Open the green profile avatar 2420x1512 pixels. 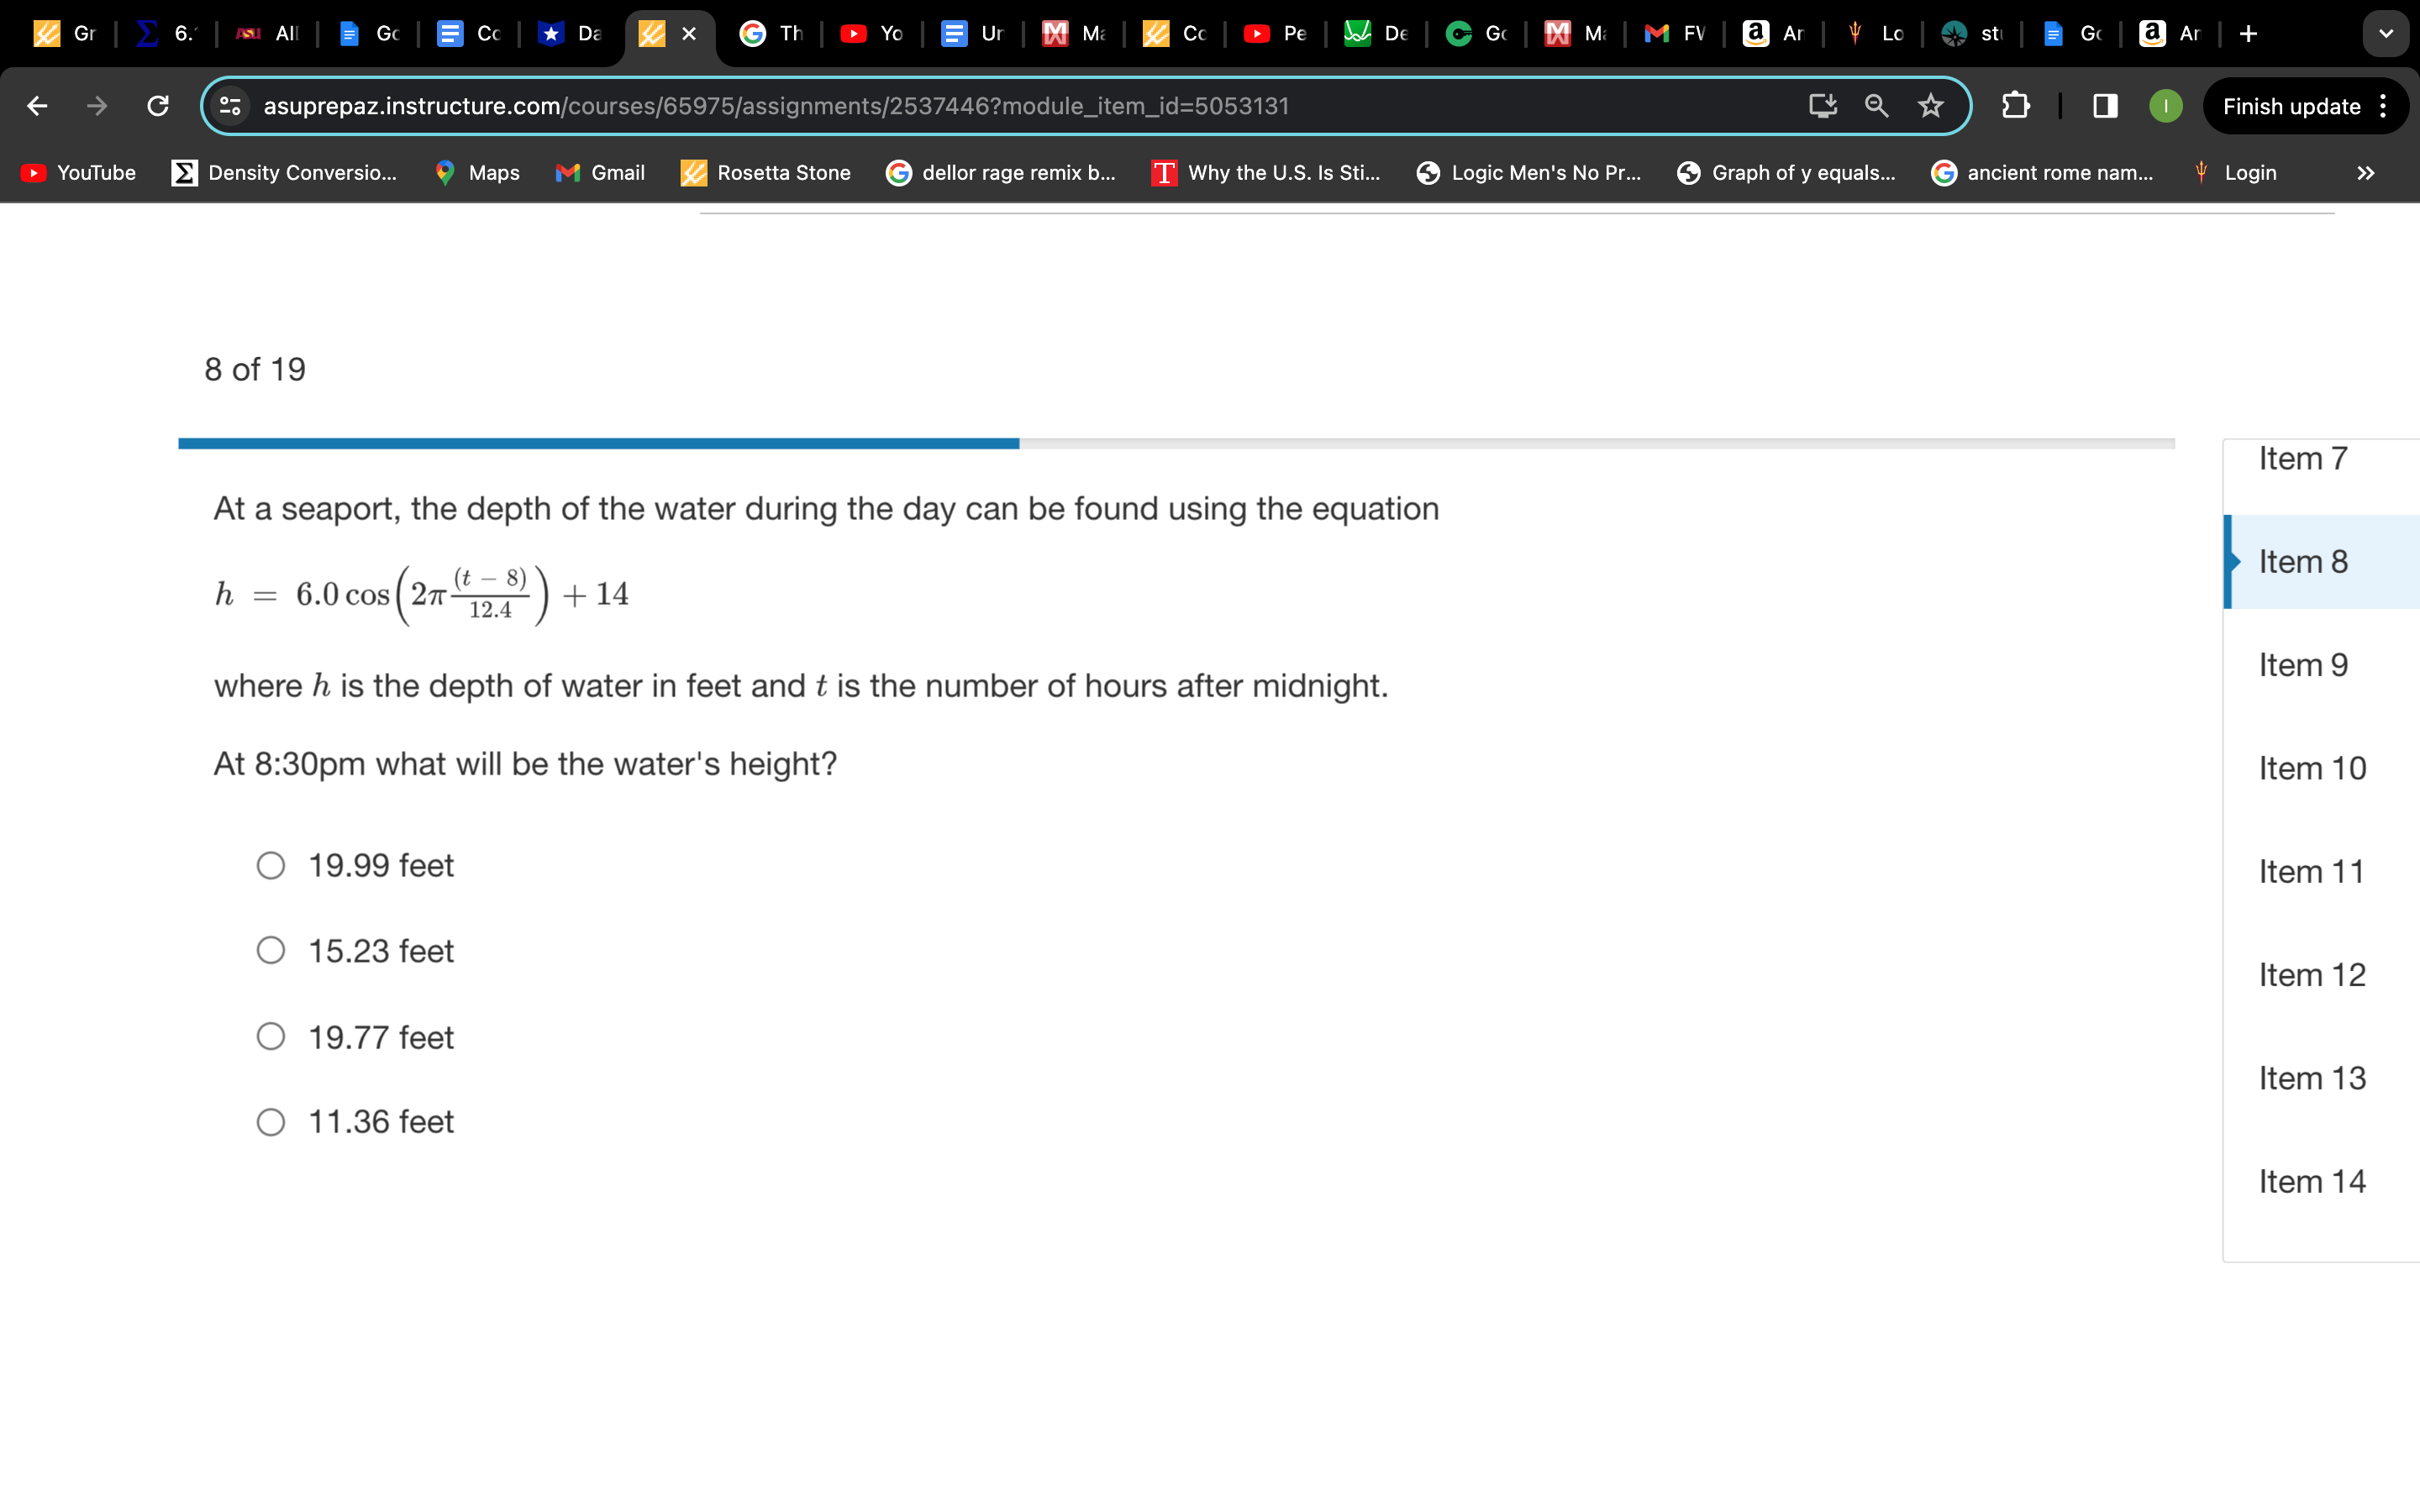[x=2165, y=106]
